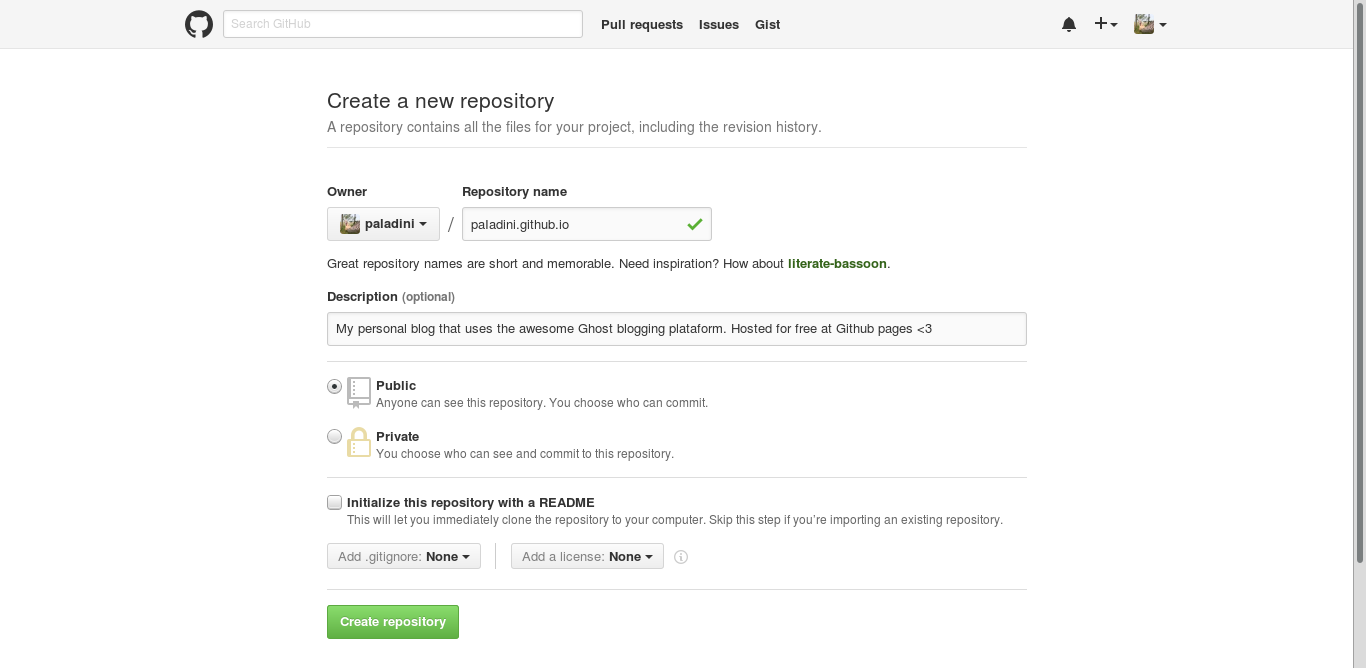Click the license info icon
Screen dimensions: 1366x668
(x=681, y=557)
